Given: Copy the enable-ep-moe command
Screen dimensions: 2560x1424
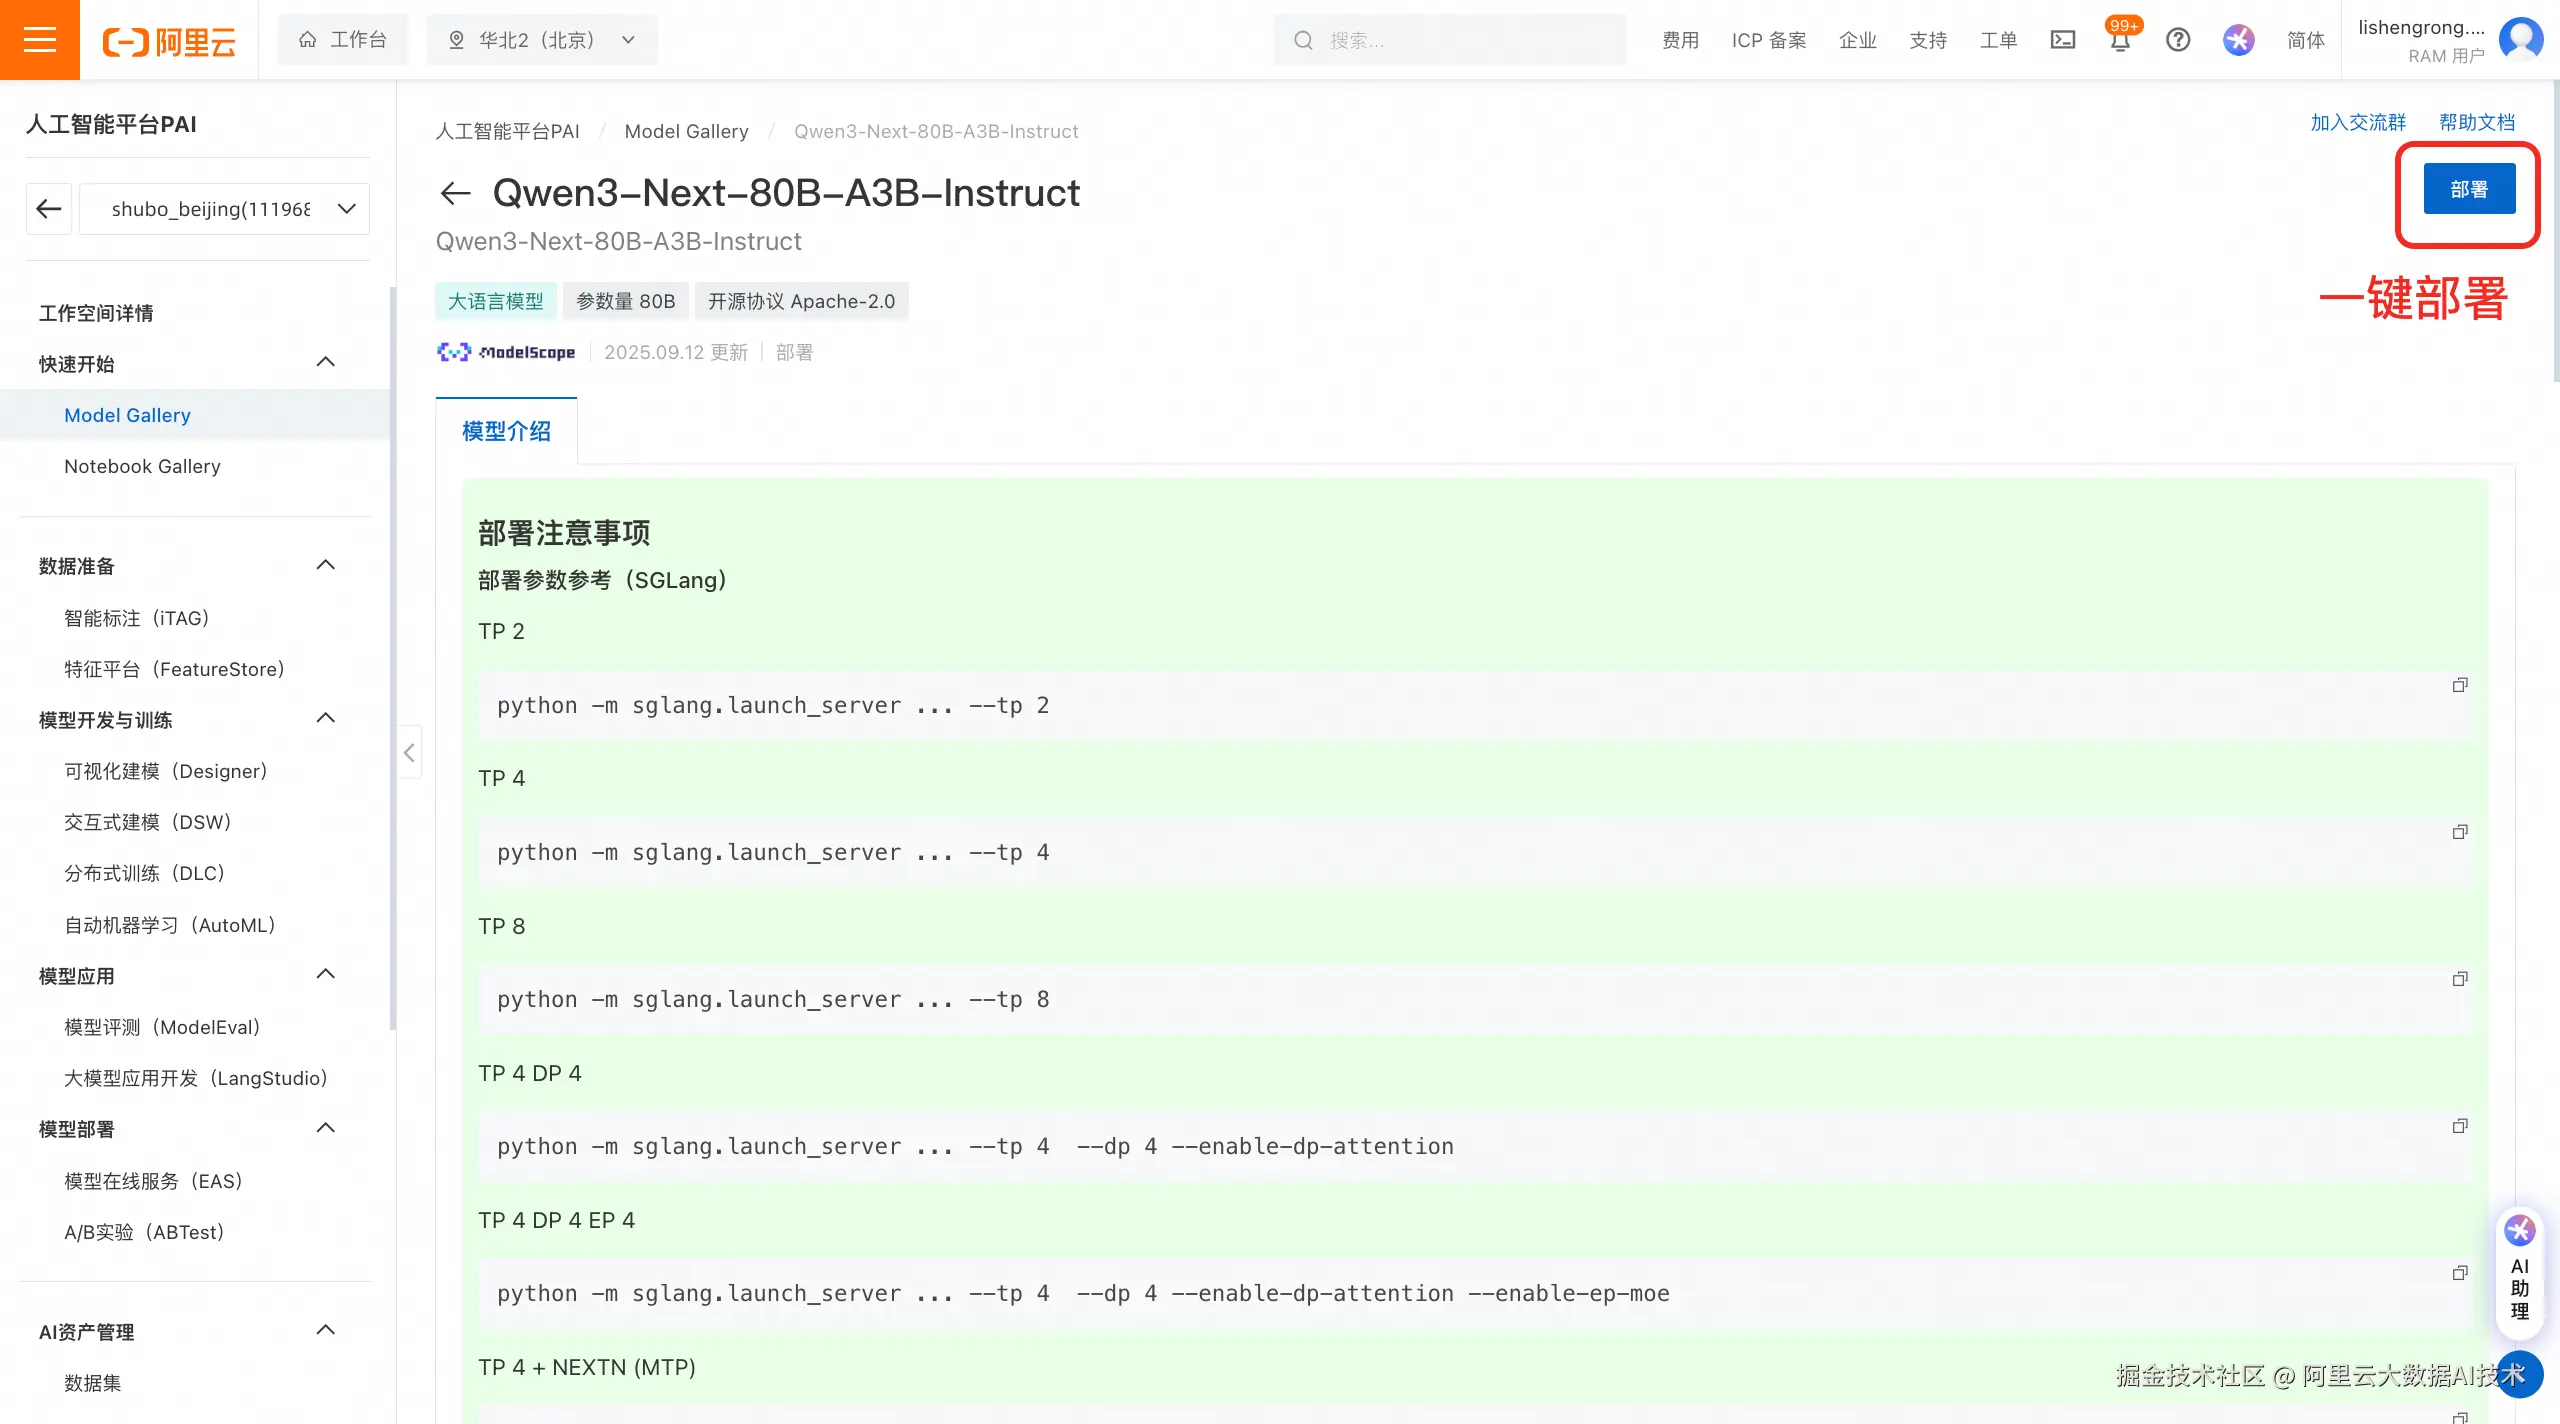Looking at the screenshot, I should [2460, 1273].
